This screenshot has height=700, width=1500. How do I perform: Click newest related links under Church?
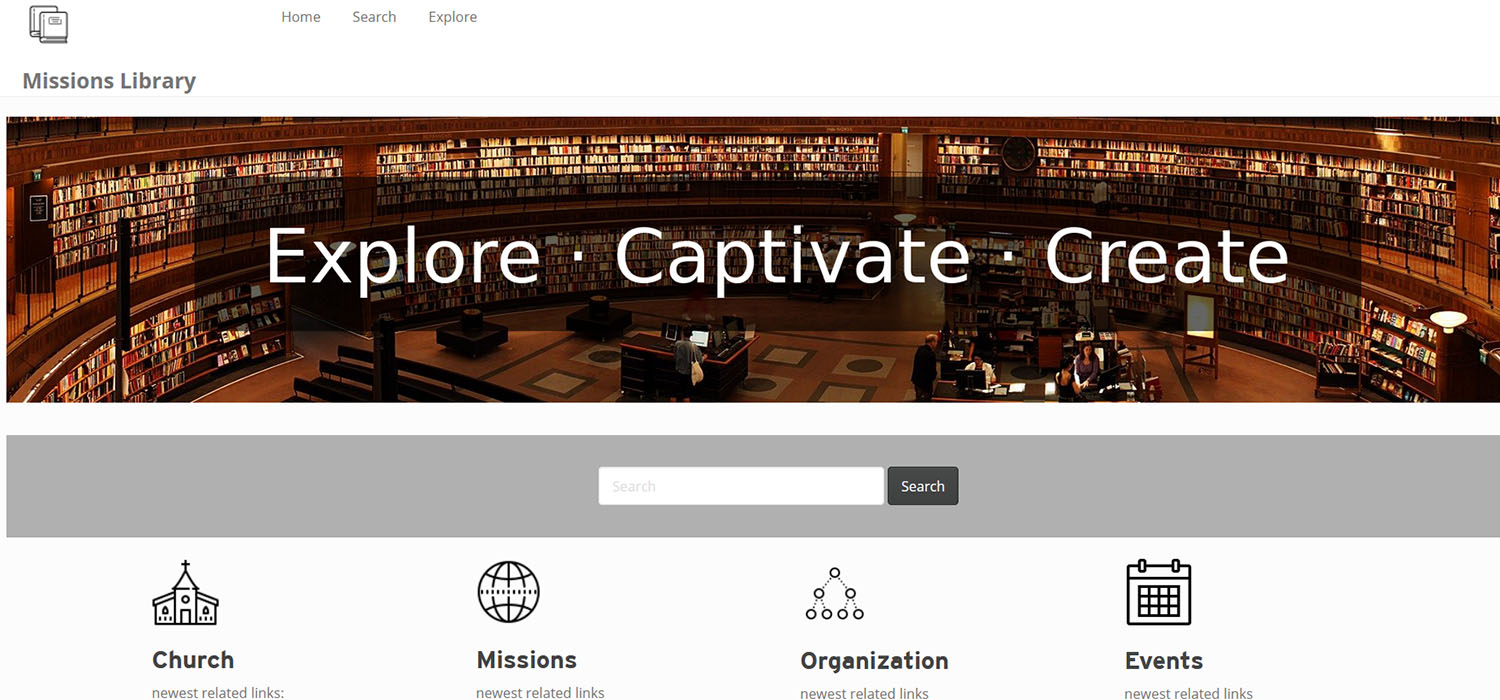tap(218, 693)
